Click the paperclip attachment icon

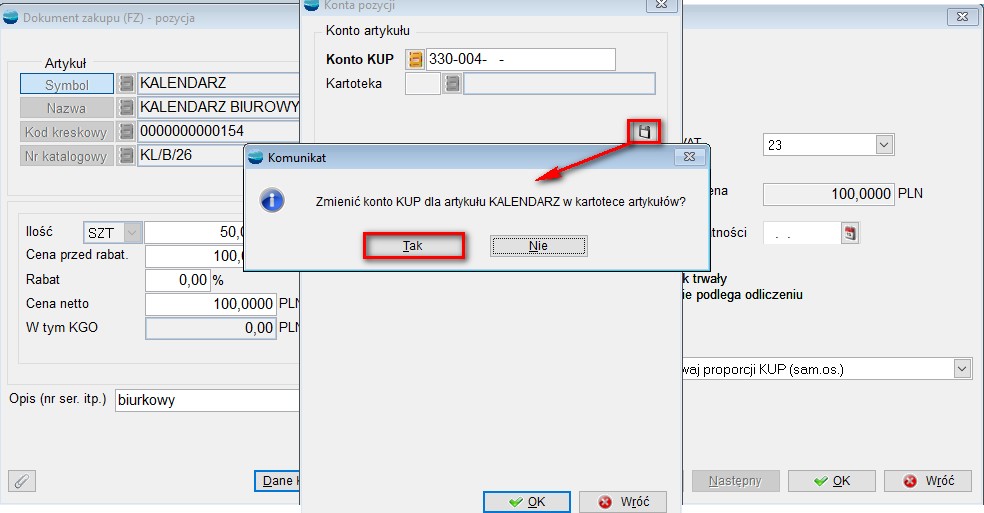pos(21,481)
